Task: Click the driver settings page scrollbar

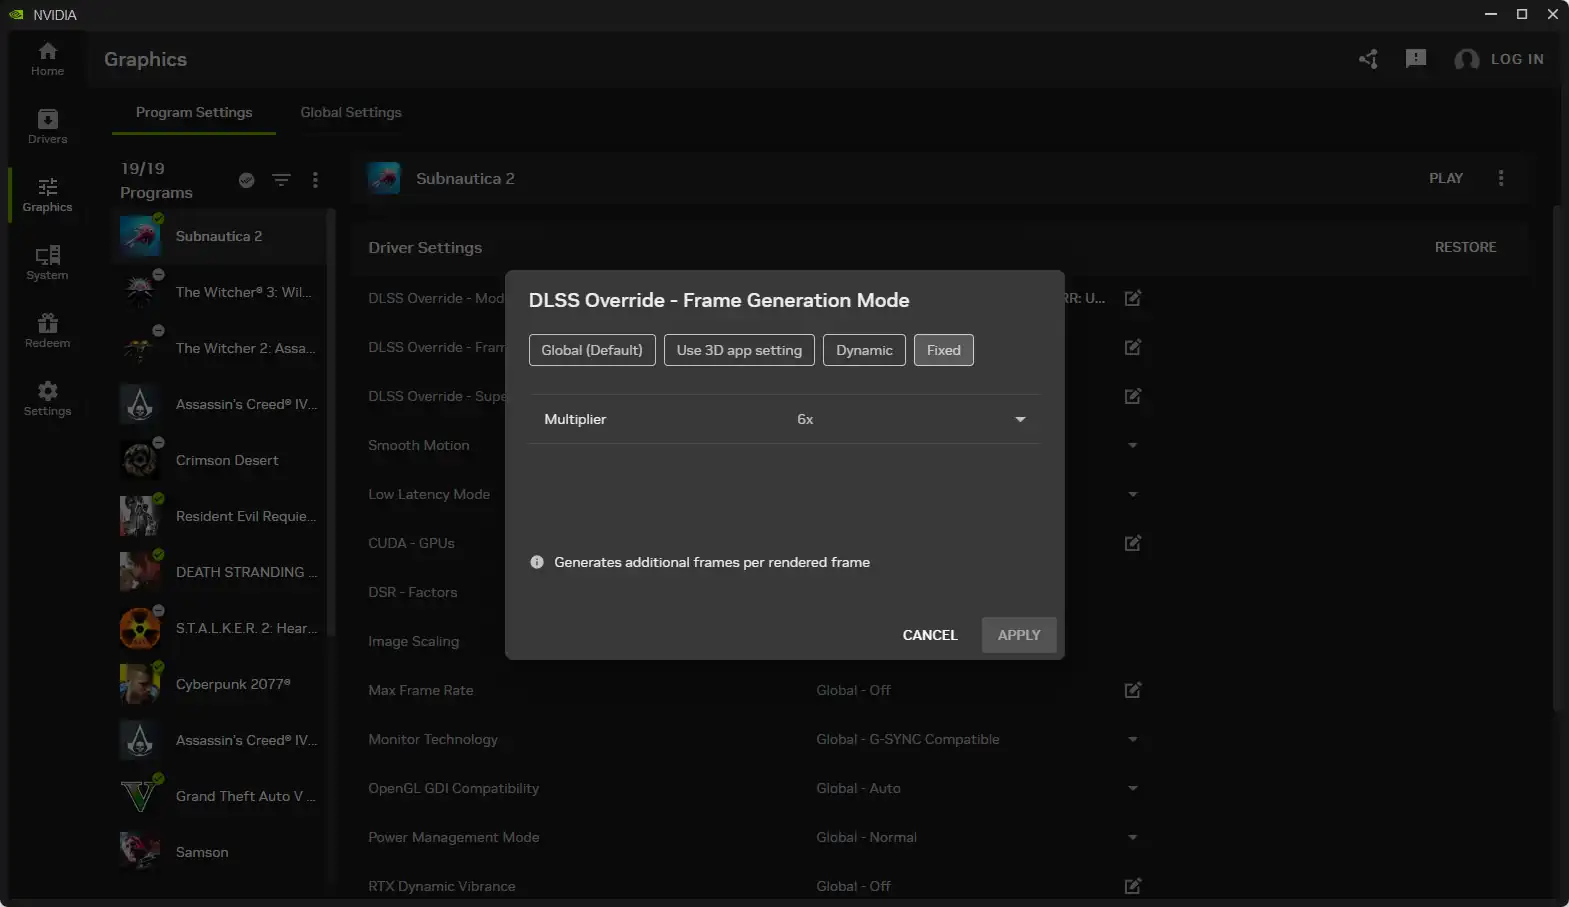Action: point(1556,458)
